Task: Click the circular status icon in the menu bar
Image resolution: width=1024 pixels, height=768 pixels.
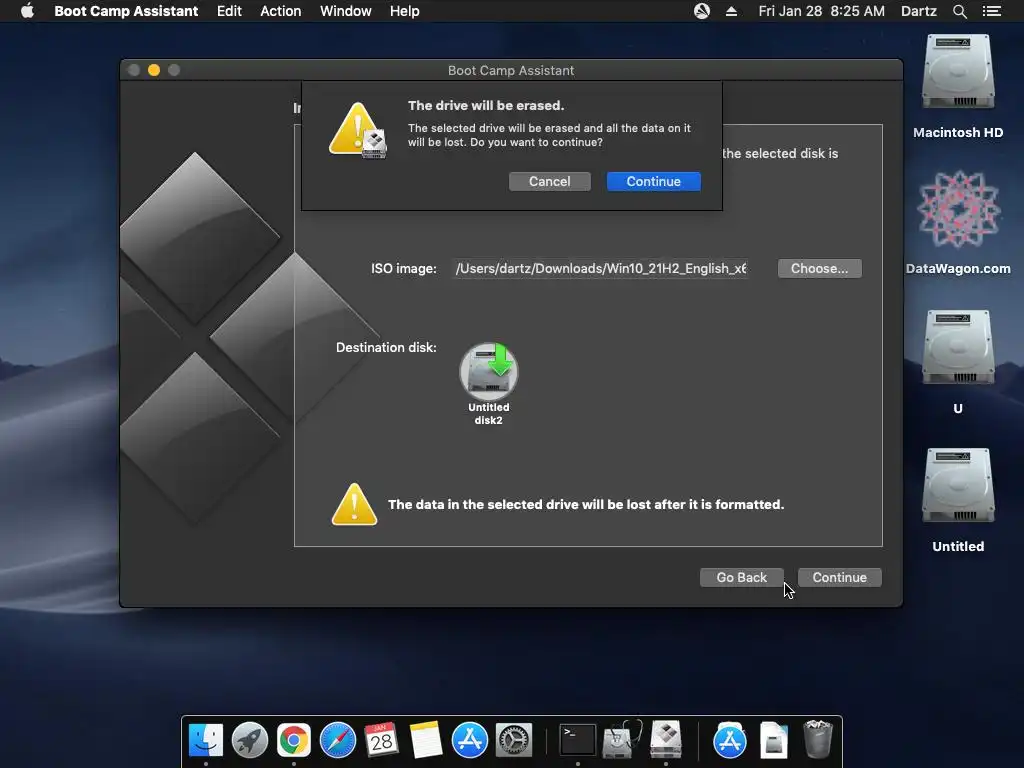Action: click(702, 11)
